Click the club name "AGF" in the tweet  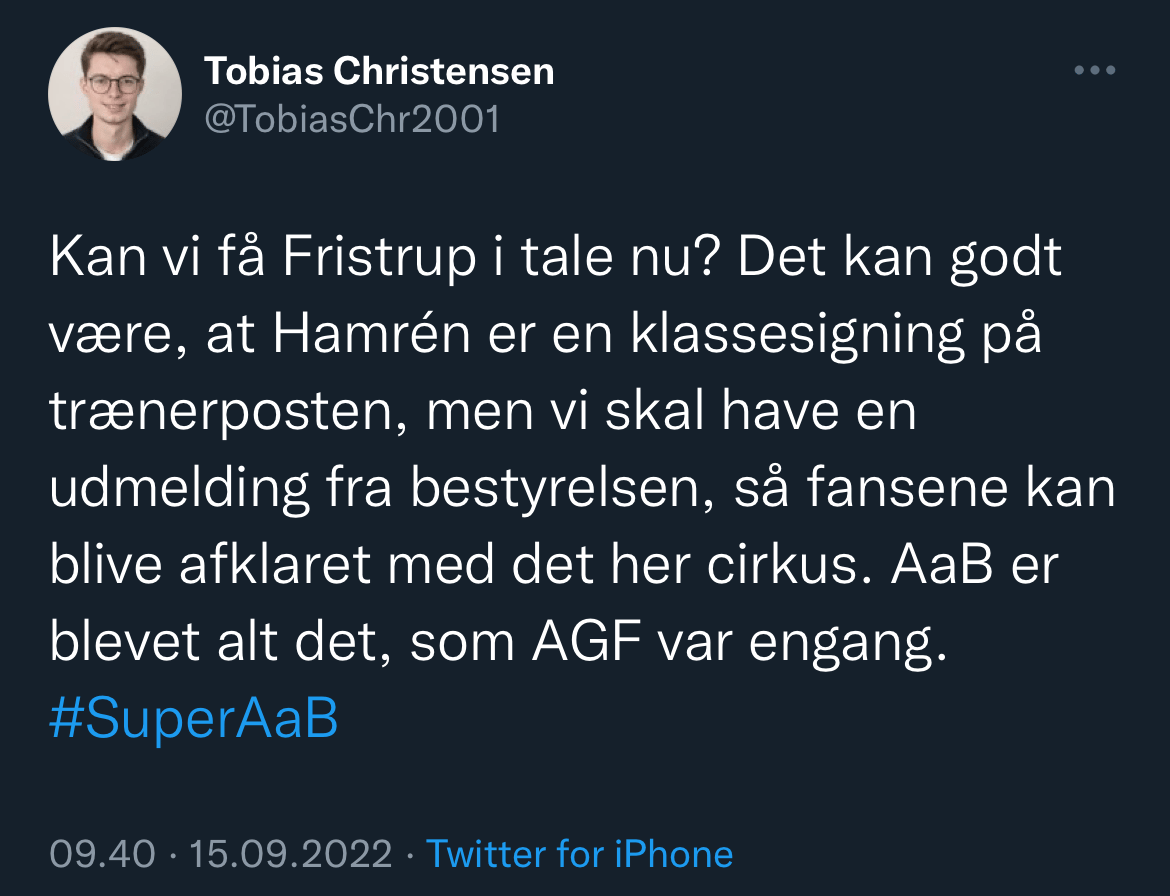[x=584, y=643]
